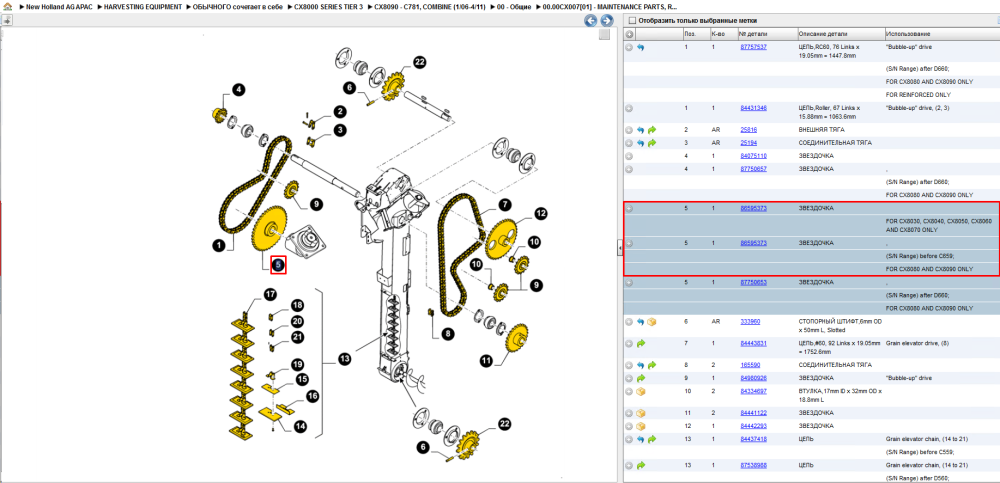Click blue return arrow in row 25194
This screenshot has width=1000, height=483.
coord(641,143)
